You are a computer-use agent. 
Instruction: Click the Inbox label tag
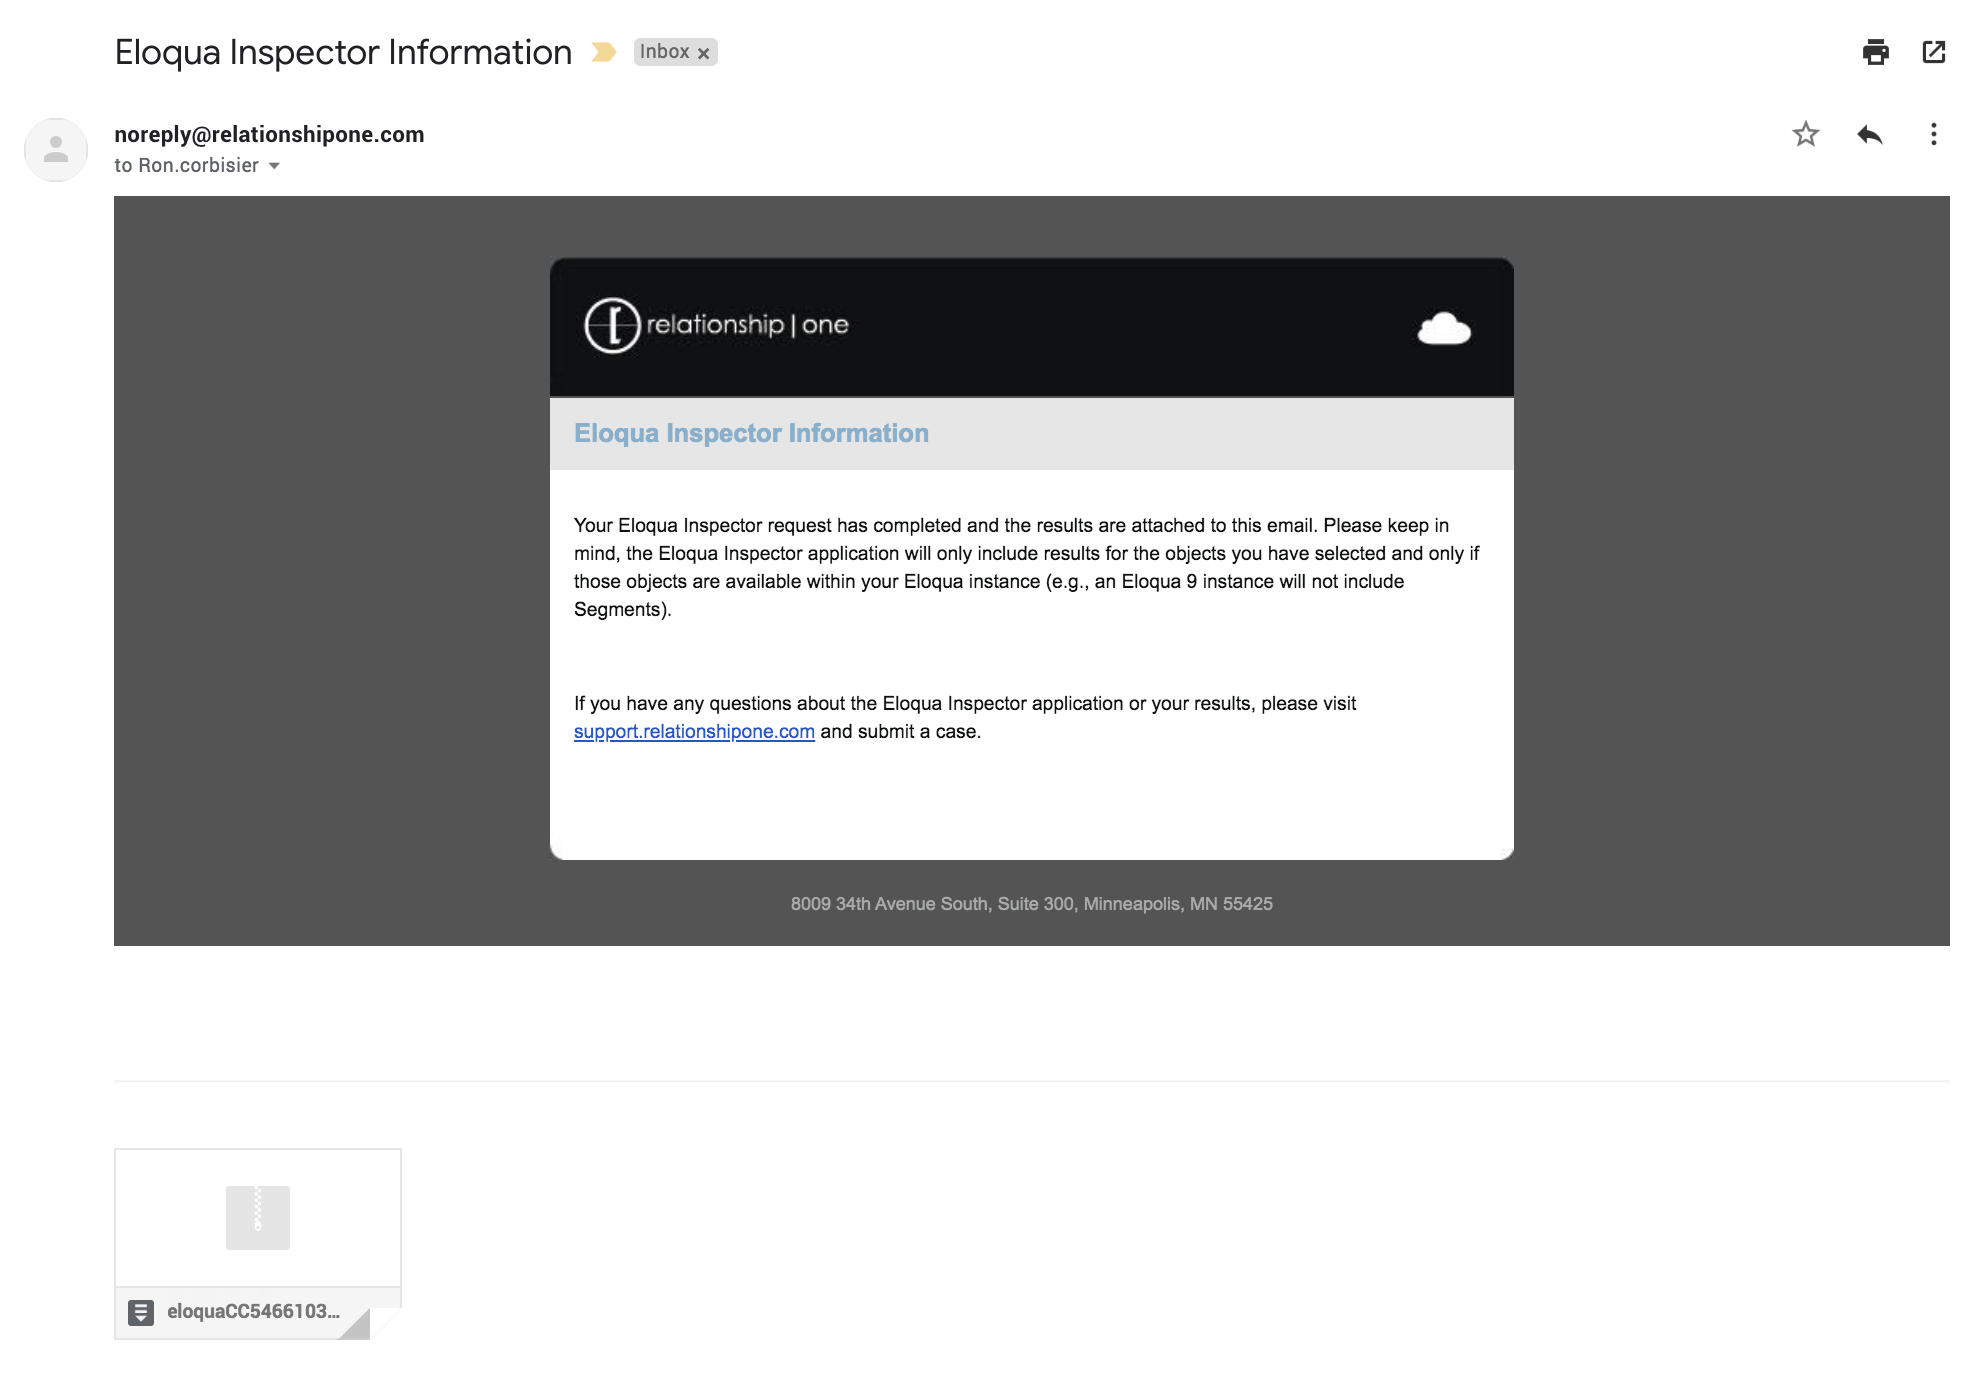[664, 52]
